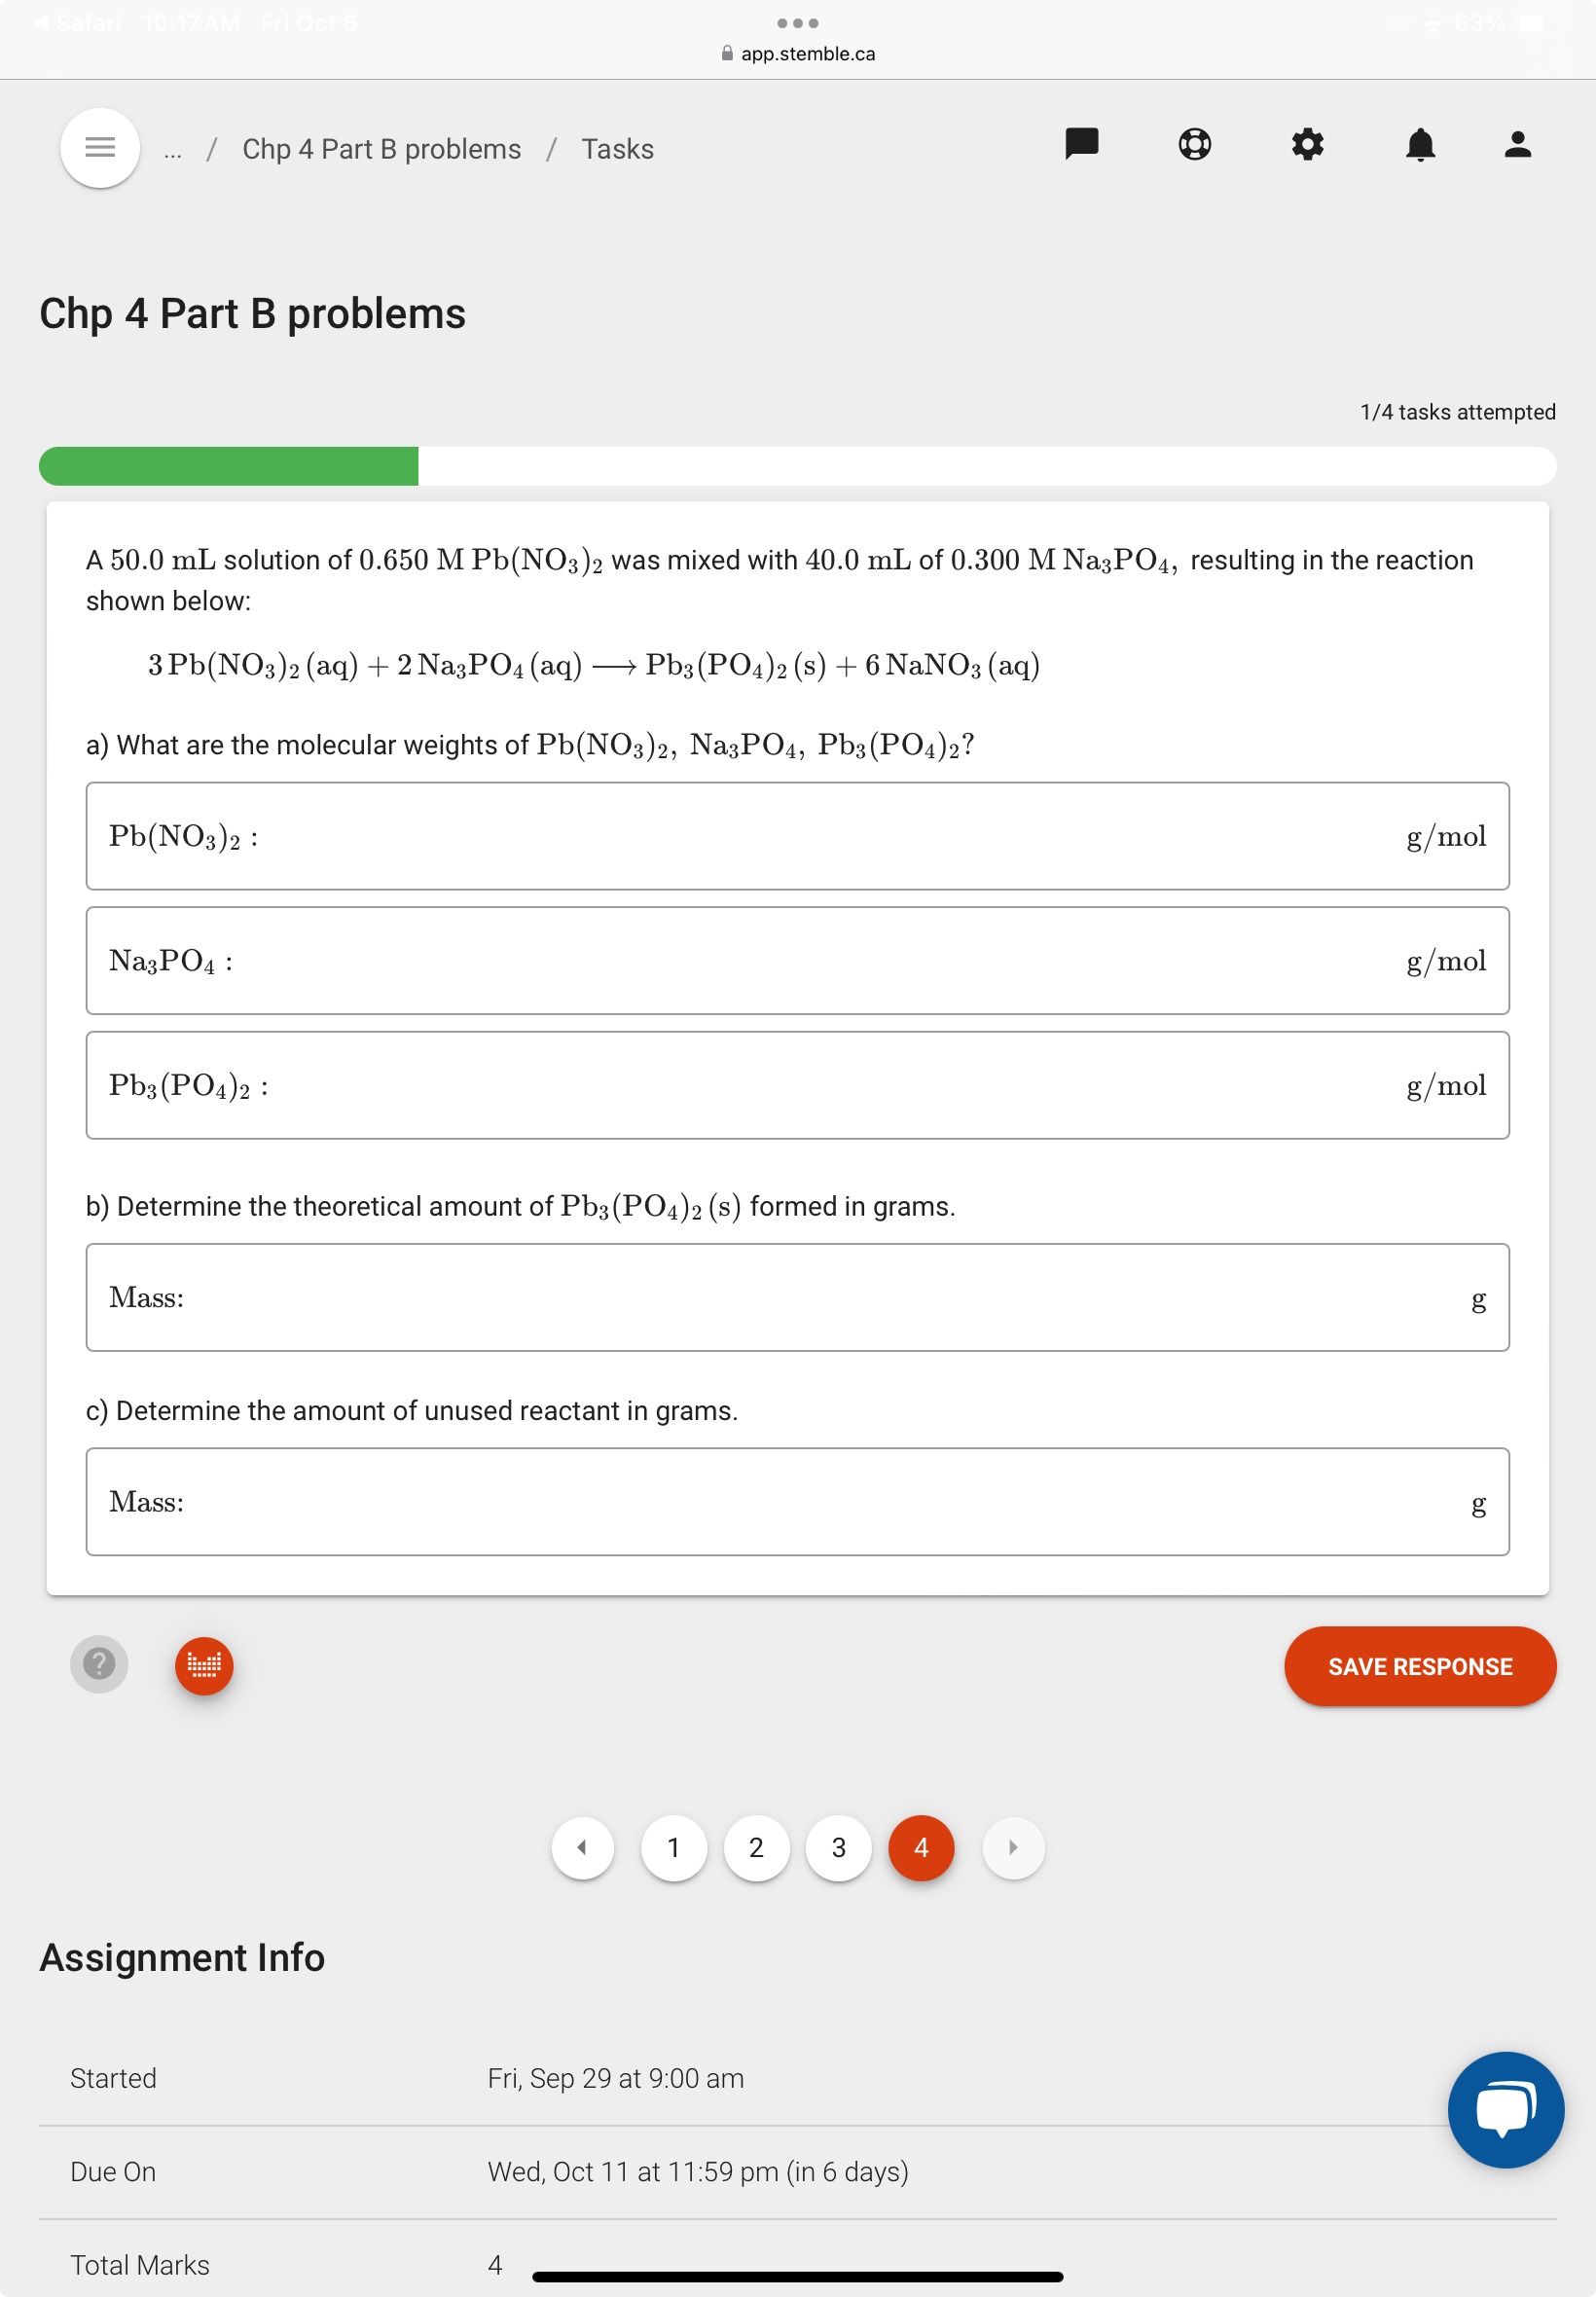
Task: Open the support chat bubble icon
Action: 1505,2110
